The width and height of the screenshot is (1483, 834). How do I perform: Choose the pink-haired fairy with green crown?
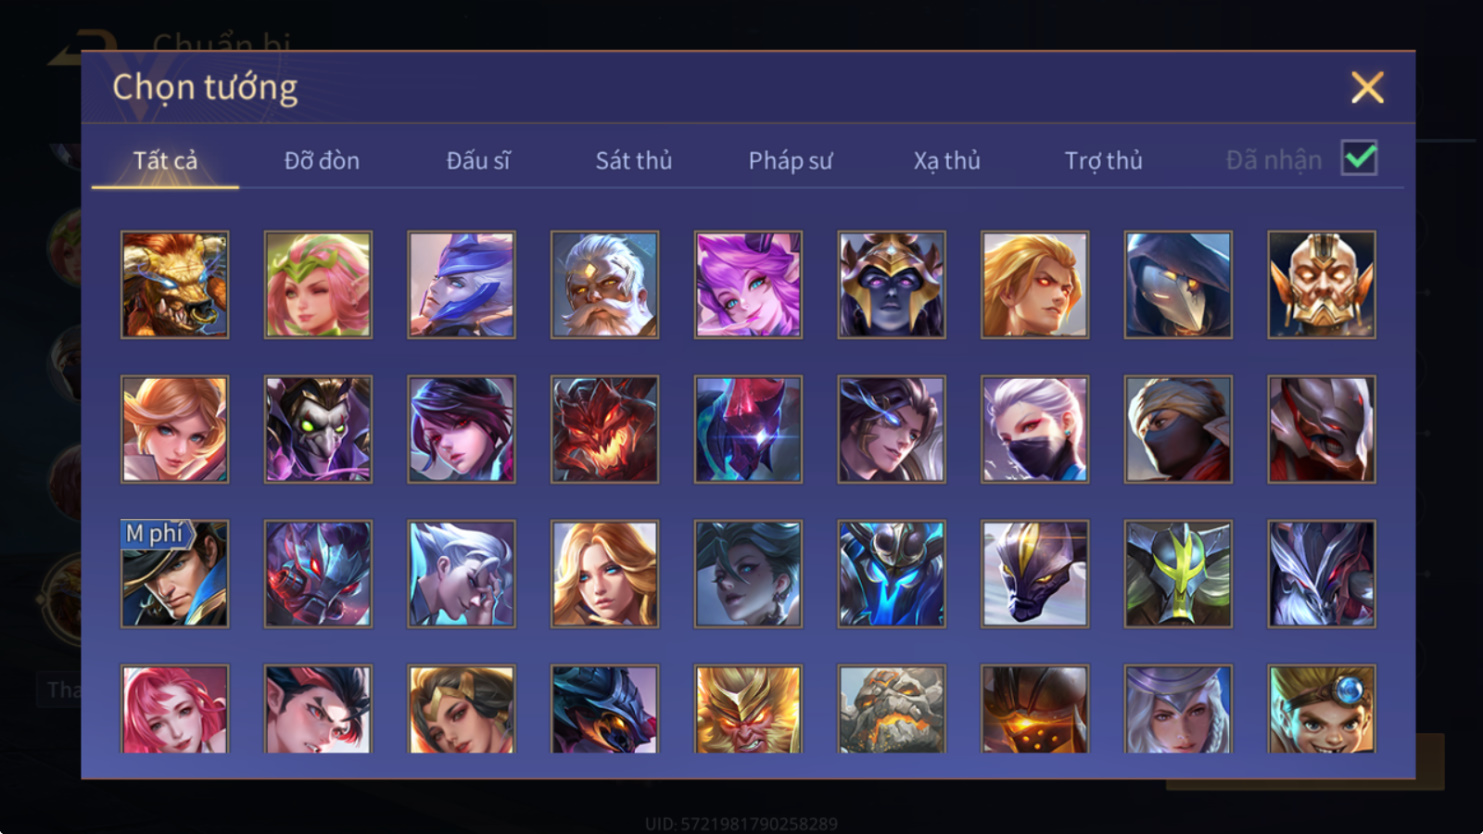click(x=318, y=285)
